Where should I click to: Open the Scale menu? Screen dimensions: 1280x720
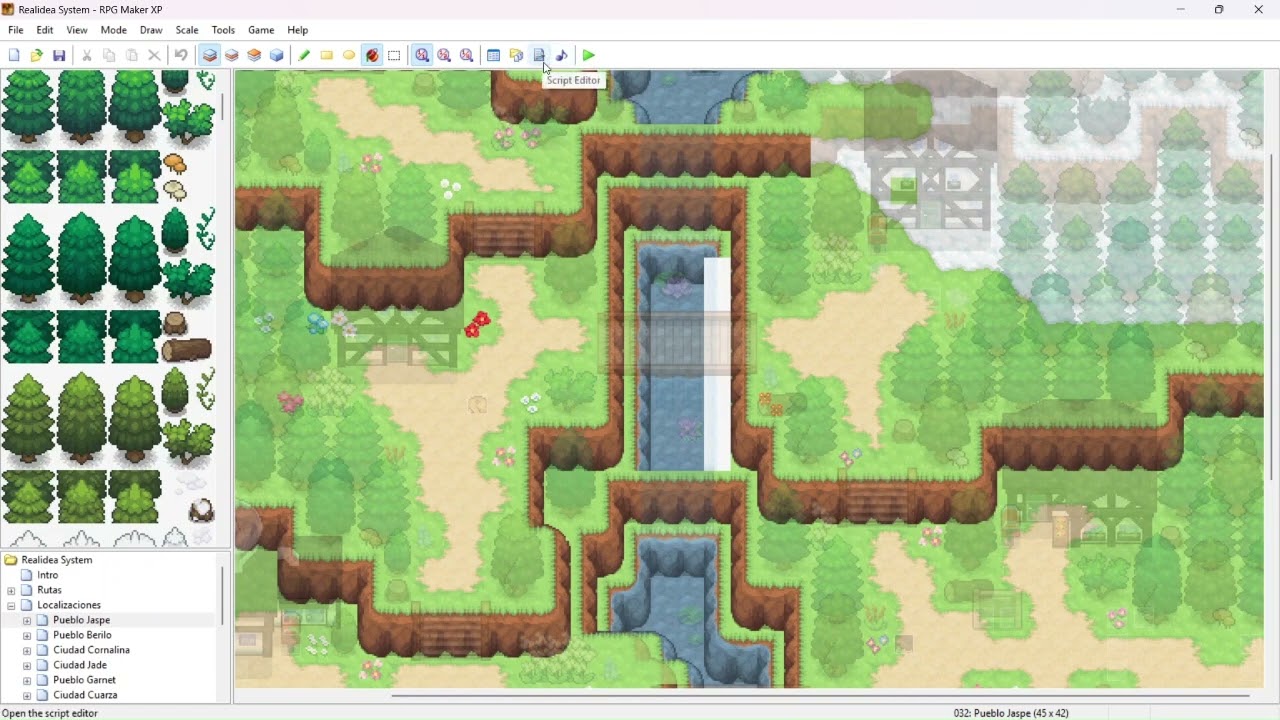(187, 30)
